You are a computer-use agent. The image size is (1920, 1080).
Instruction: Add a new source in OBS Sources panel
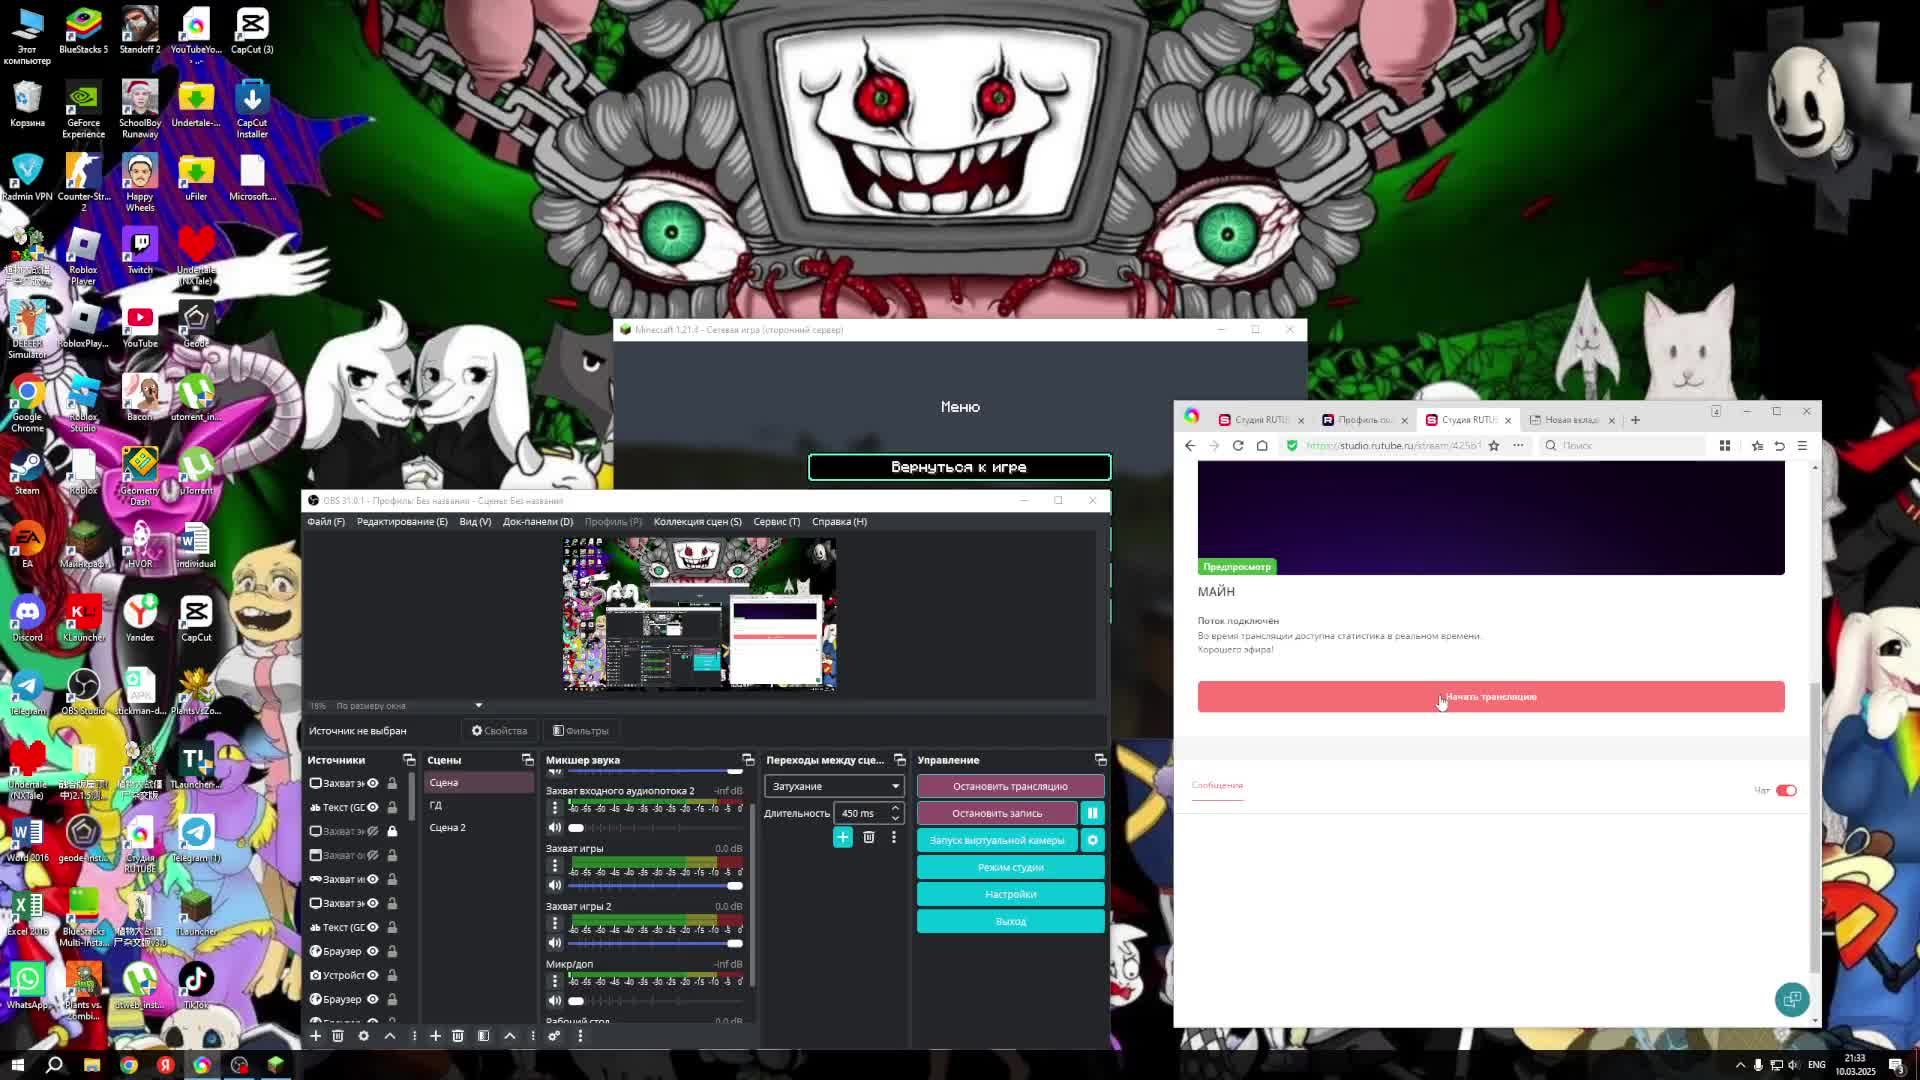(x=315, y=1035)
